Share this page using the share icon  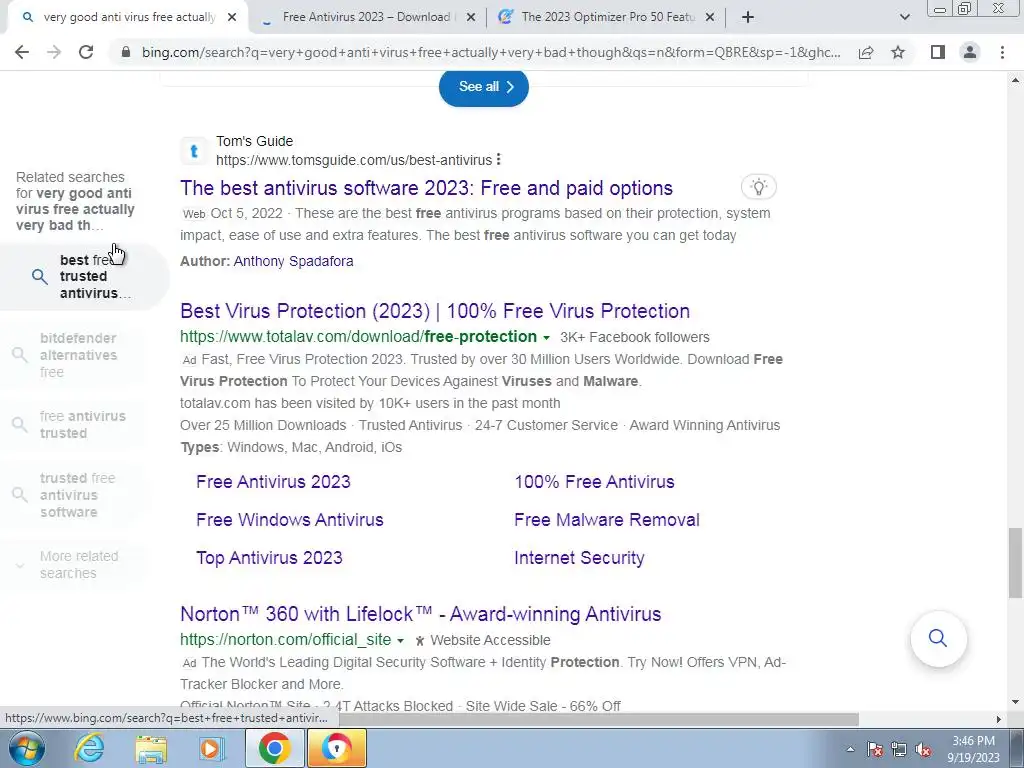tap(866, 52)
